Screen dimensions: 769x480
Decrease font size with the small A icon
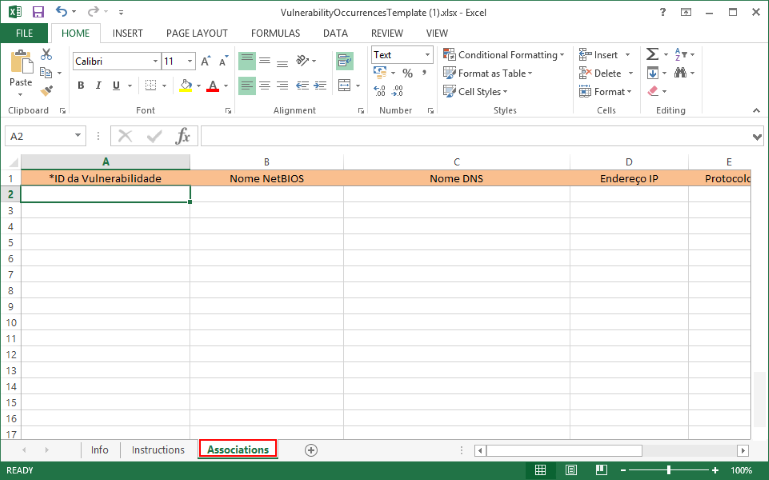pyautogui.click(x=224, y=61)
